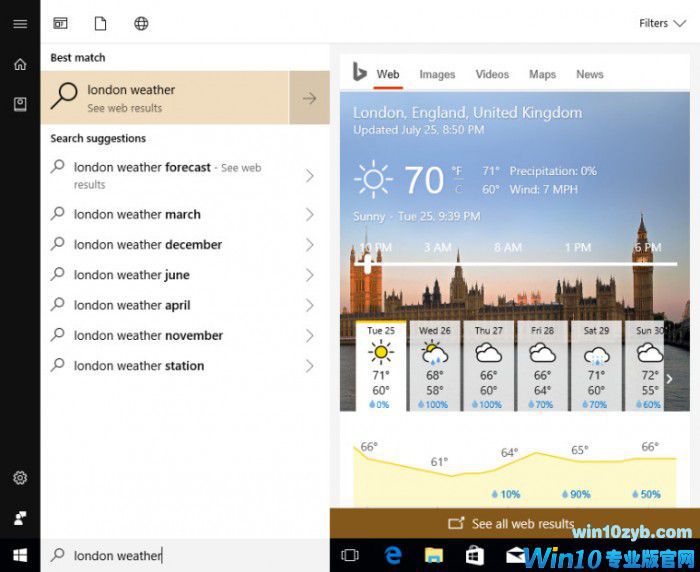700x572 pixels.
Task: Select the Web filter globe icon
Action: pyautogui.click(x=141, y=23)
